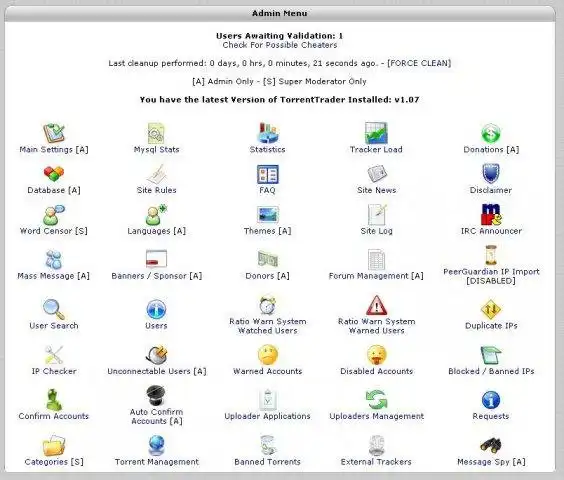Open the Forum Management document icon
This screenshot has width=564, height=480.
tap(376, 260)
